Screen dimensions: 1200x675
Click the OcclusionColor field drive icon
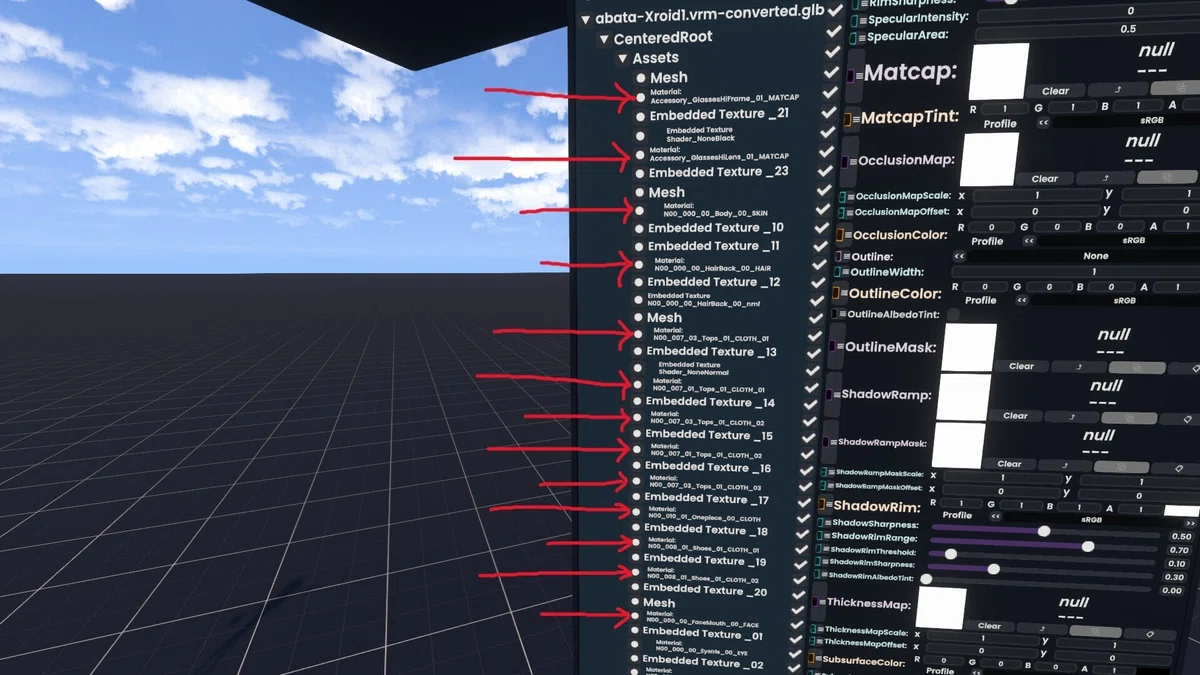point(842,236)
